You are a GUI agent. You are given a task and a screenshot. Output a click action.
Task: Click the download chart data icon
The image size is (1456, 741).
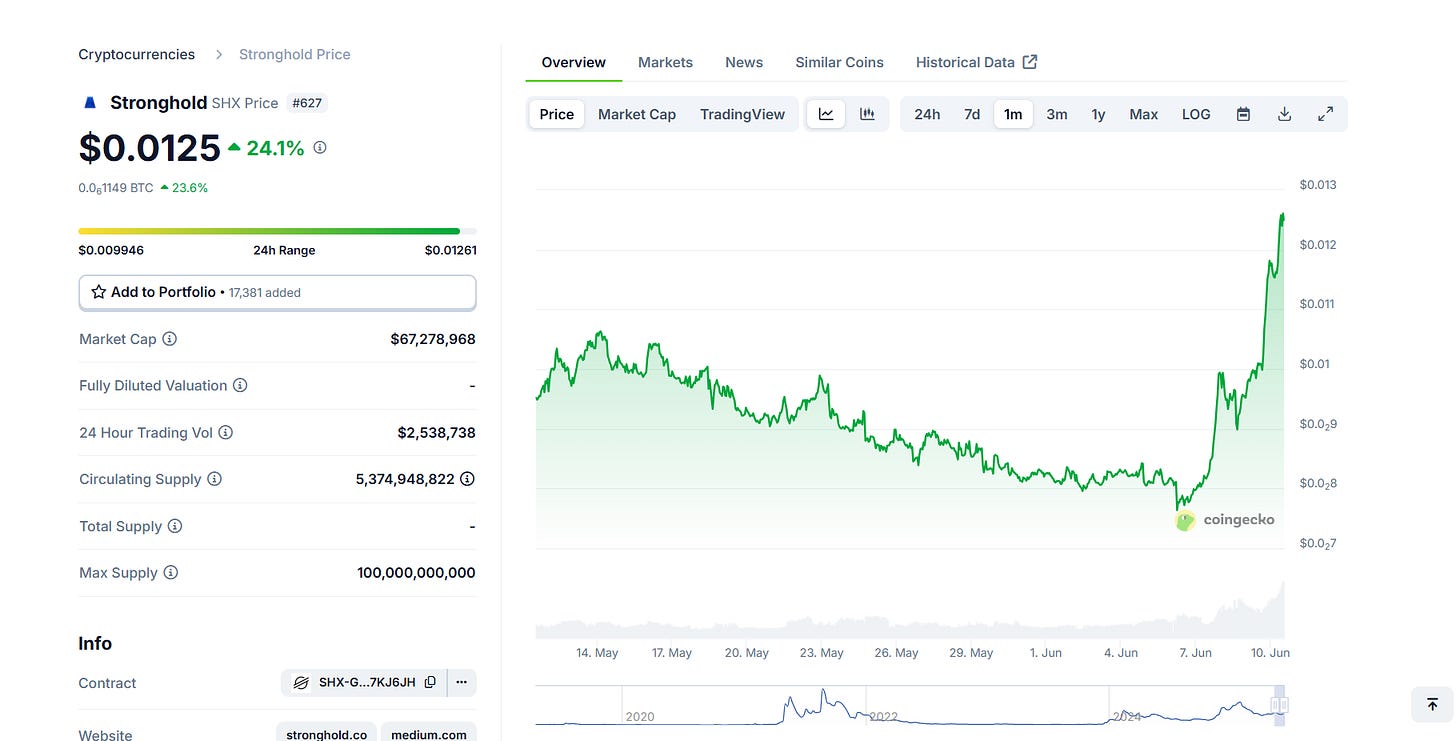pyautogui.click(x=1284, y=114)
